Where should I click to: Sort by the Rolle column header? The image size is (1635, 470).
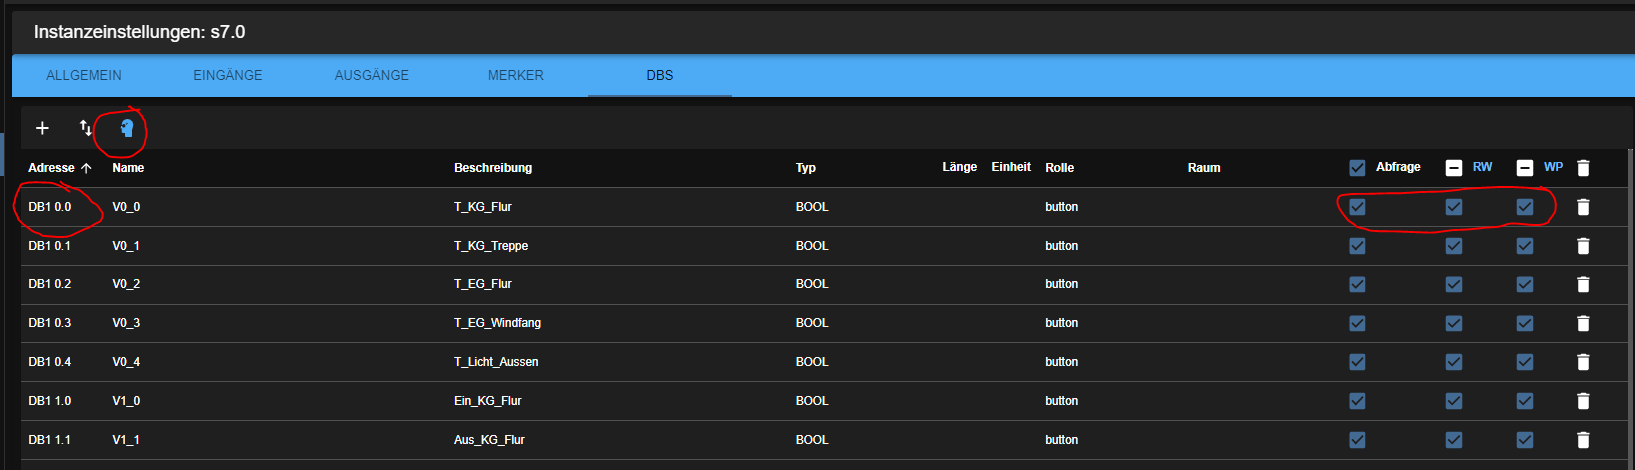pos(1060,168)
